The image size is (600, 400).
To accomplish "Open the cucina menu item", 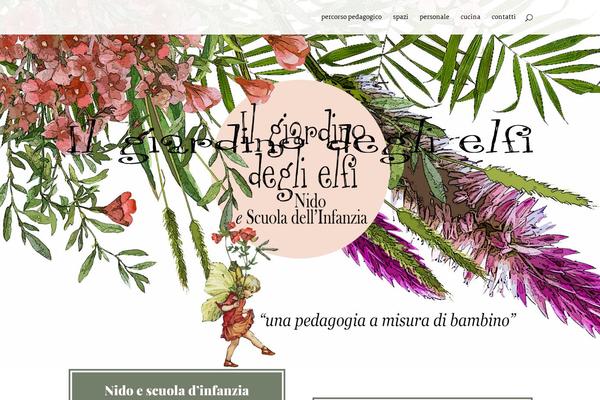I will coord(470,17).
